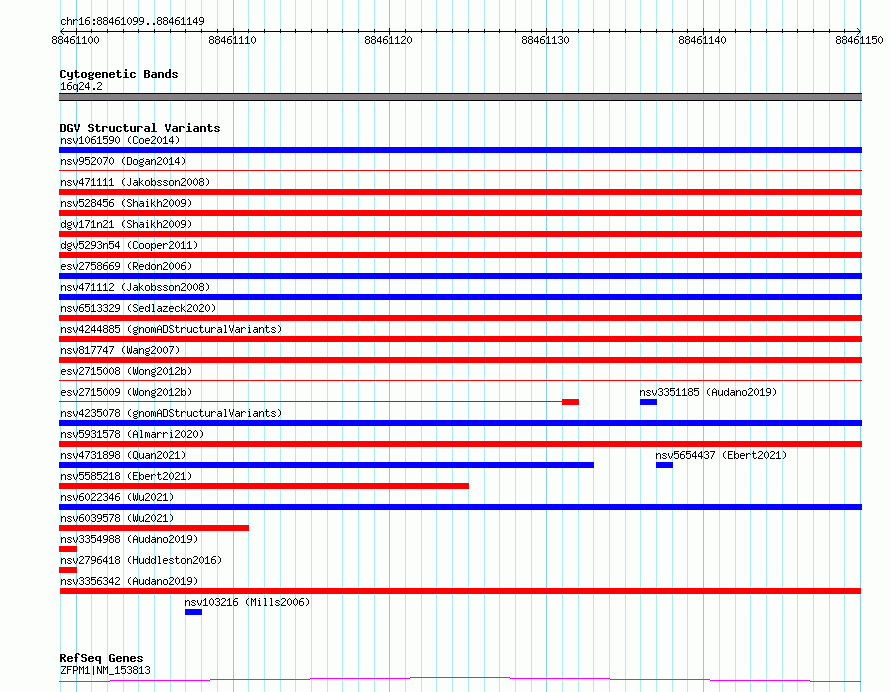Click the DGV Structural Variants track title
Viewport: 890px width, 692px height.
tap(140, 128)
